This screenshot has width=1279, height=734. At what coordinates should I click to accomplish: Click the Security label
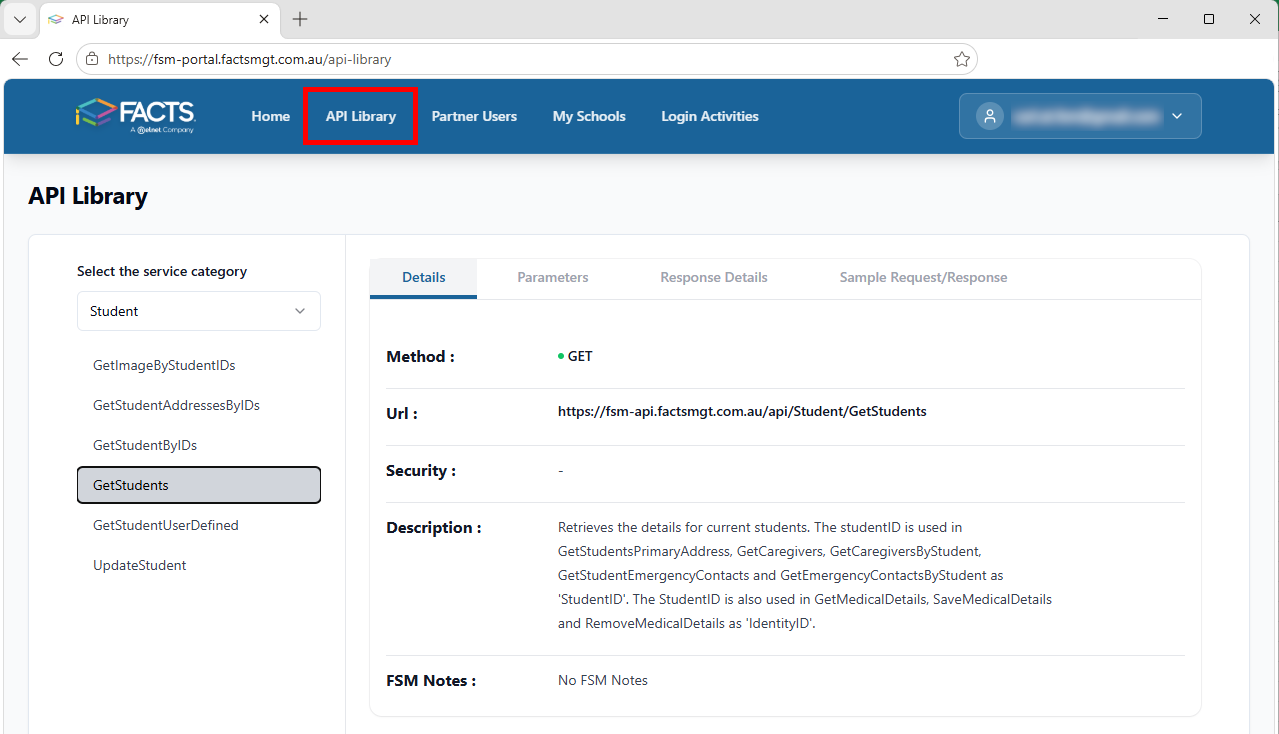[x=421, y=470]
